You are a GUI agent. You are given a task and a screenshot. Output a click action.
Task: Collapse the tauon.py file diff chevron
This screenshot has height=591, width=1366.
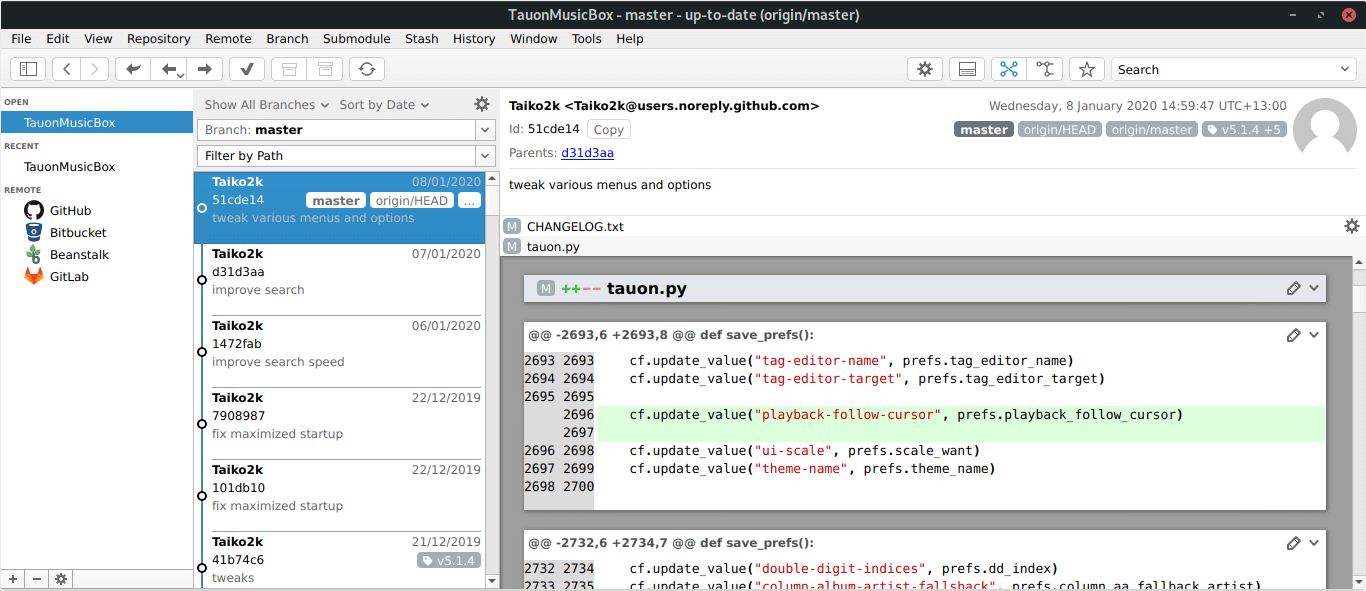pyautogui.click(x=1314, y=288)
